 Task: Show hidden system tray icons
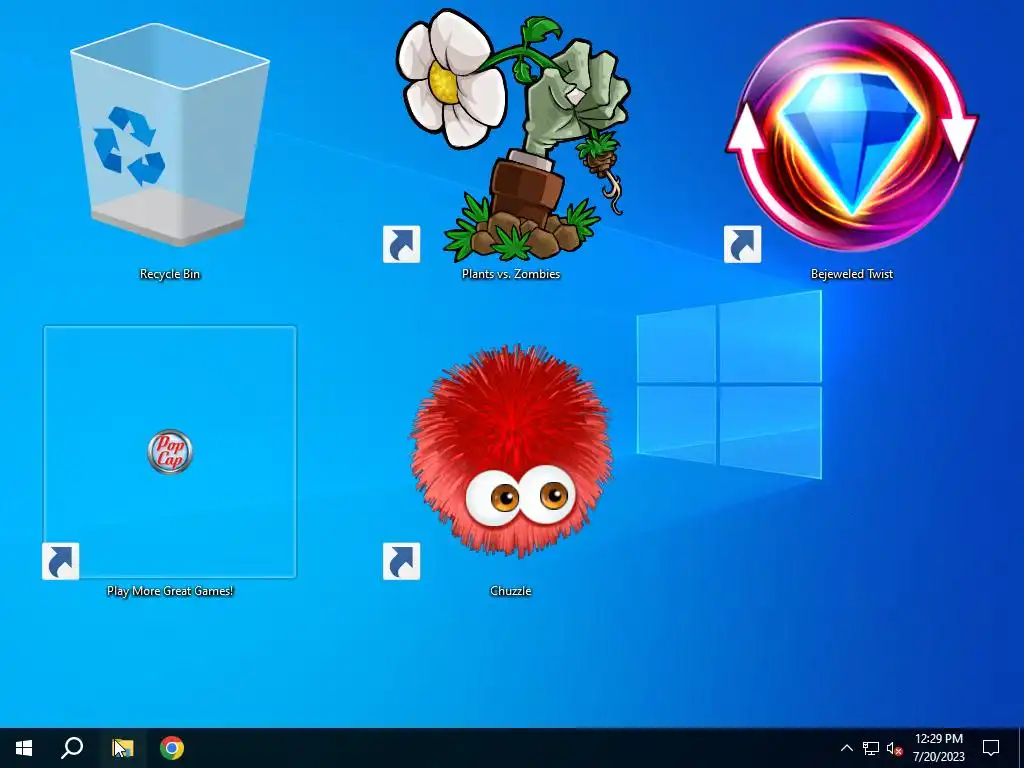[846, 748]
